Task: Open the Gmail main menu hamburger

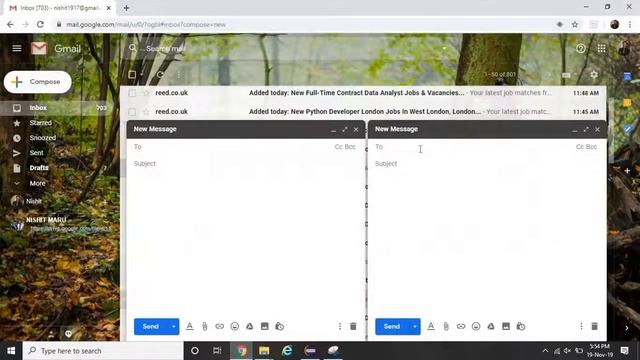Action: pos(17,49)
